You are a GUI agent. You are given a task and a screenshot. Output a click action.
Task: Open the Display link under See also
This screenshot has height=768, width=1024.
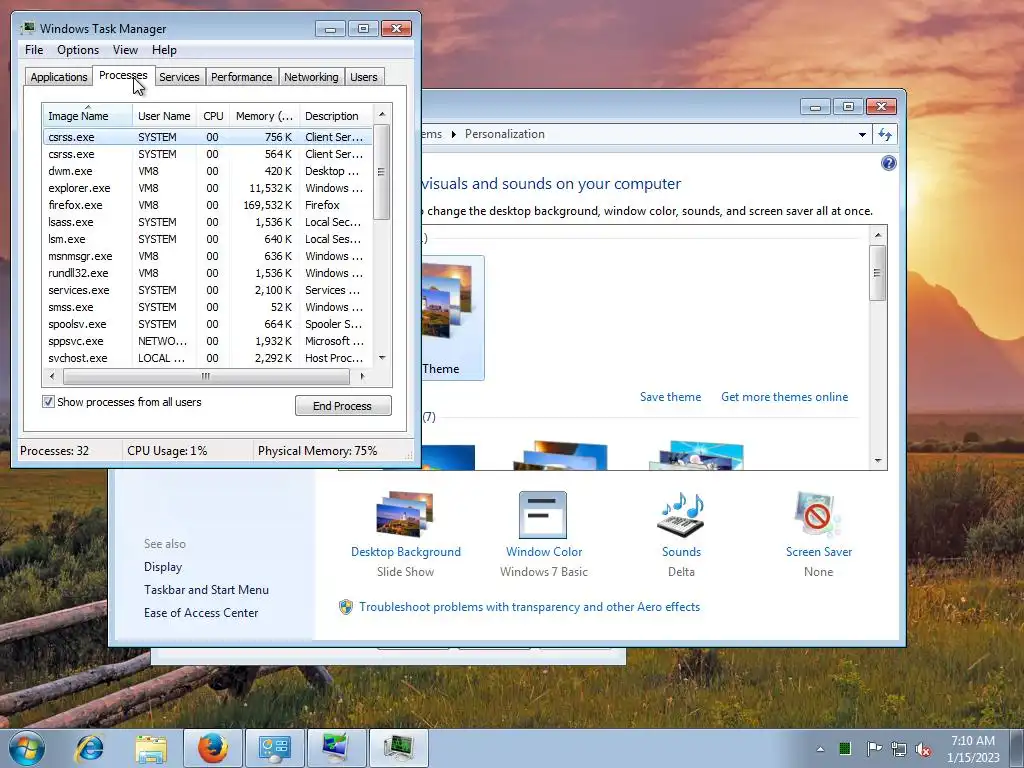[x=163, y=567]
